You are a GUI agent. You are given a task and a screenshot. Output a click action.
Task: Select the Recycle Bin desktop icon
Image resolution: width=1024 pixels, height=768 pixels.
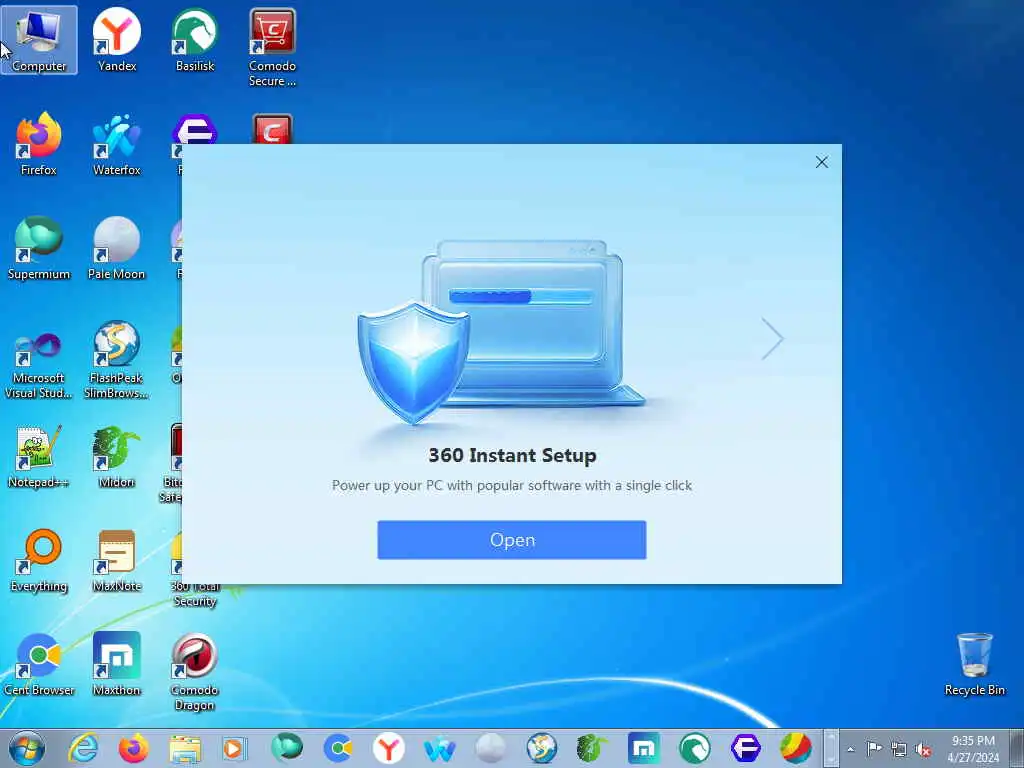pos(974,664)
